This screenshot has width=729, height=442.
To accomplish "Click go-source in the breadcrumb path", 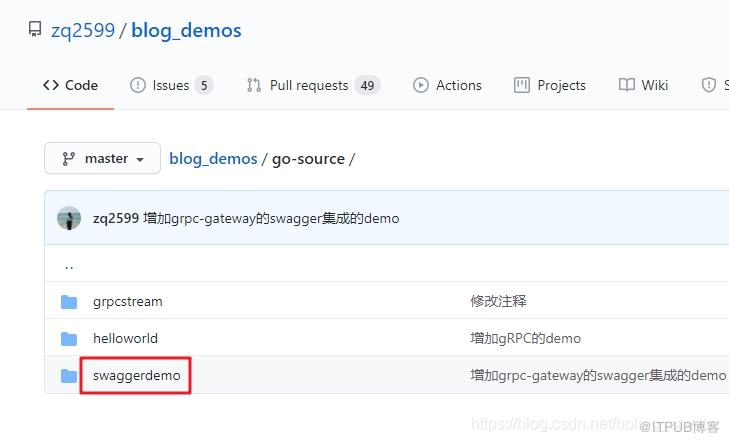I will pos(308,159).
